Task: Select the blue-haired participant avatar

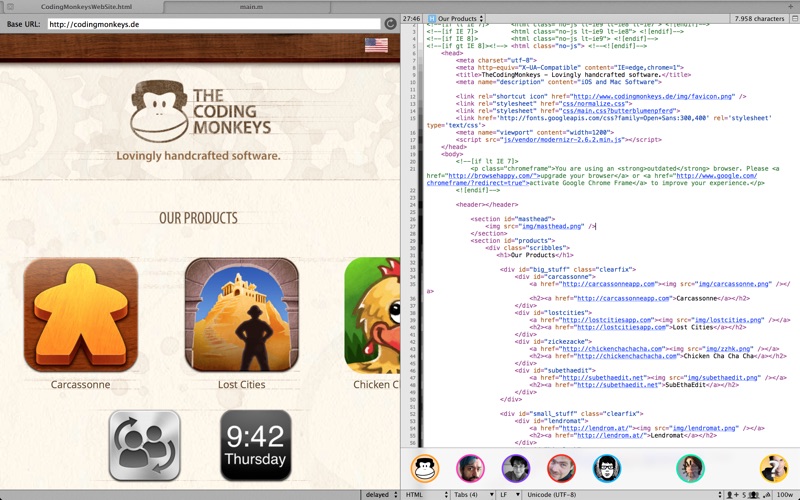Action: tap(470, 468)
